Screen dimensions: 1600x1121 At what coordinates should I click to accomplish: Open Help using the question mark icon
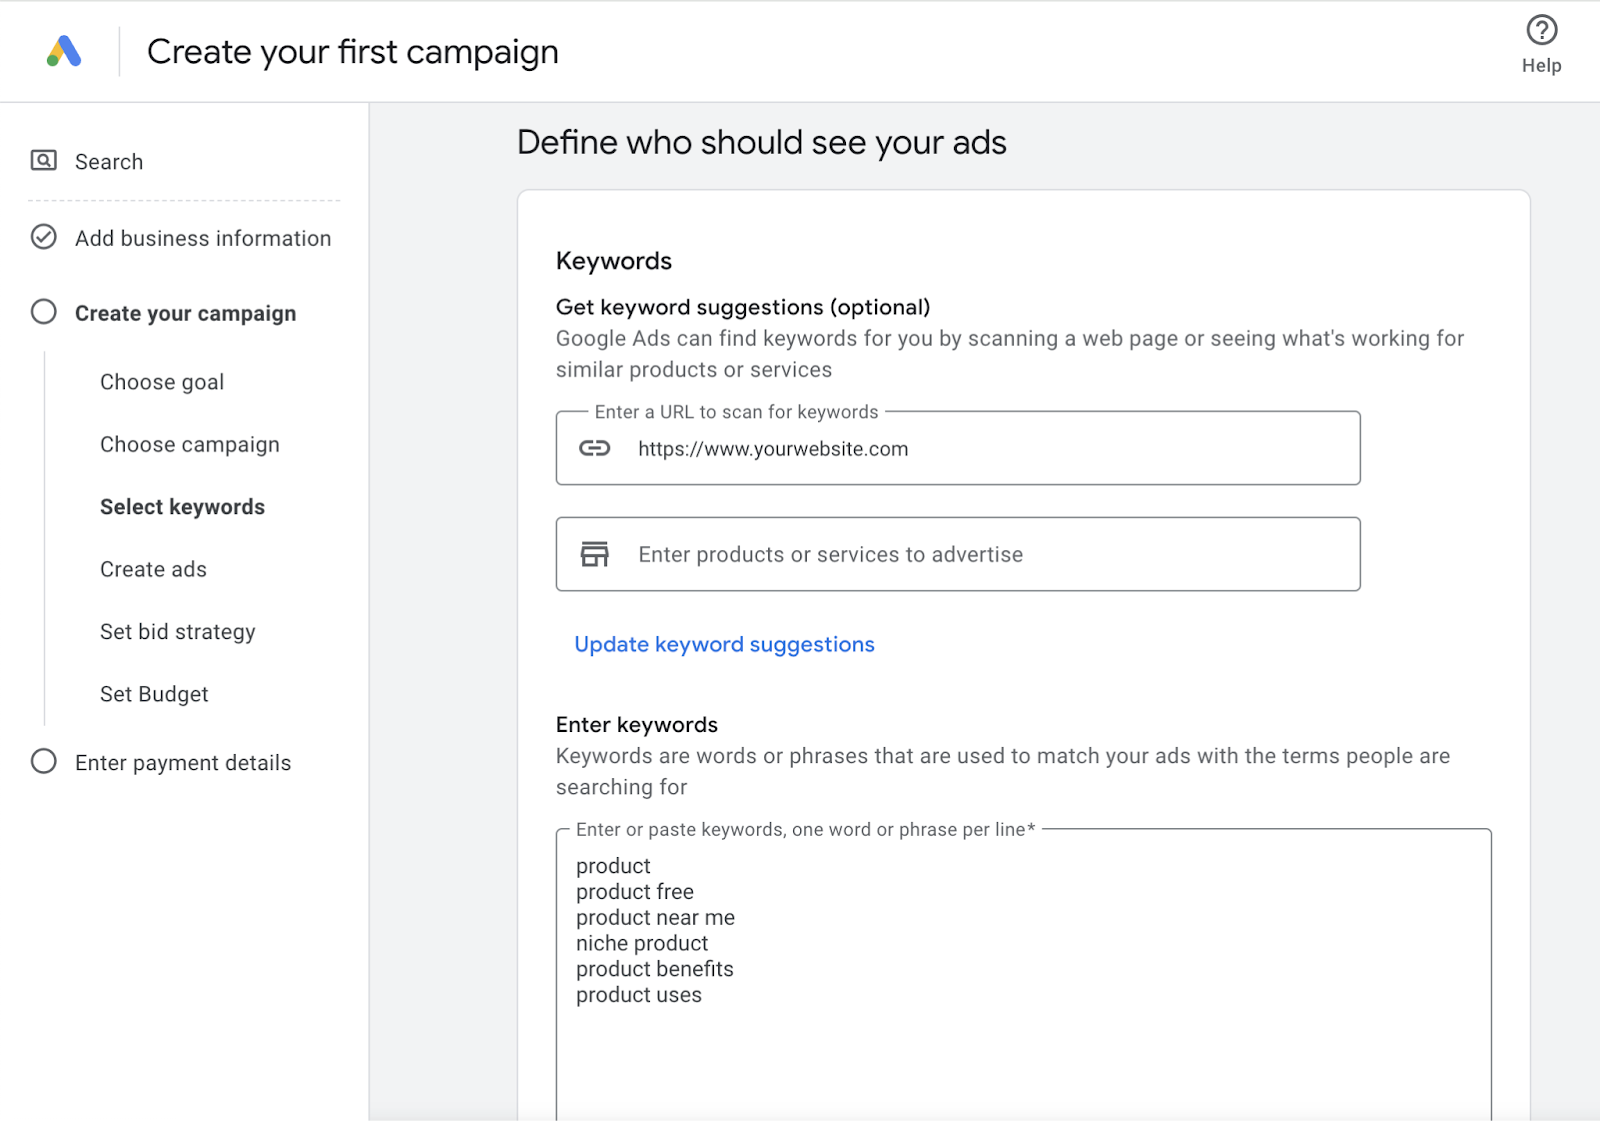(x=1541, y=31)
